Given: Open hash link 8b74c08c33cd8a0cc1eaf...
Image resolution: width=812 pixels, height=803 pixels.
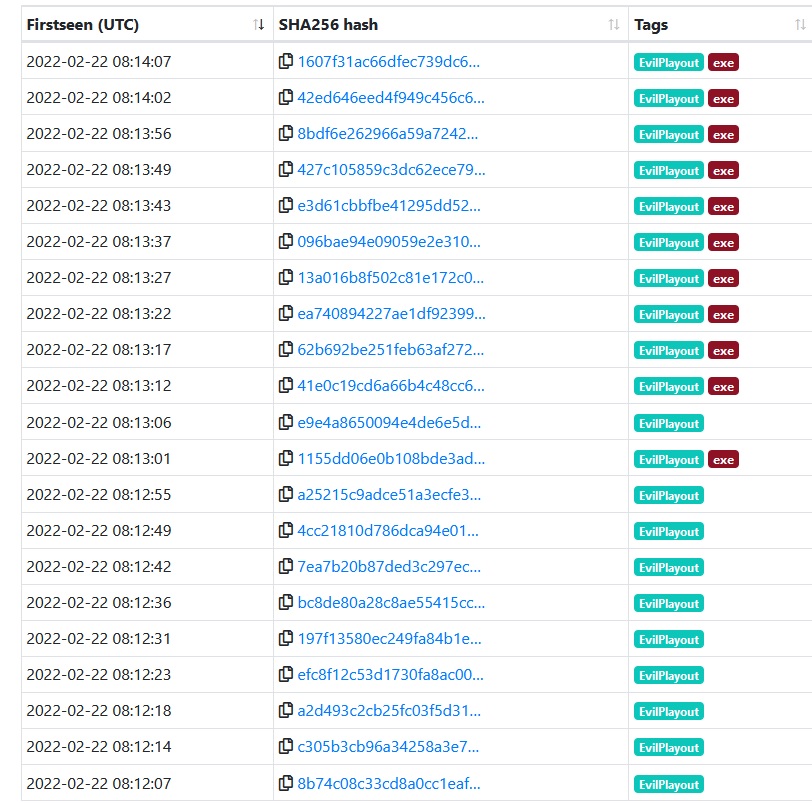Looking at the screenshot, I should tap(389, 783).
